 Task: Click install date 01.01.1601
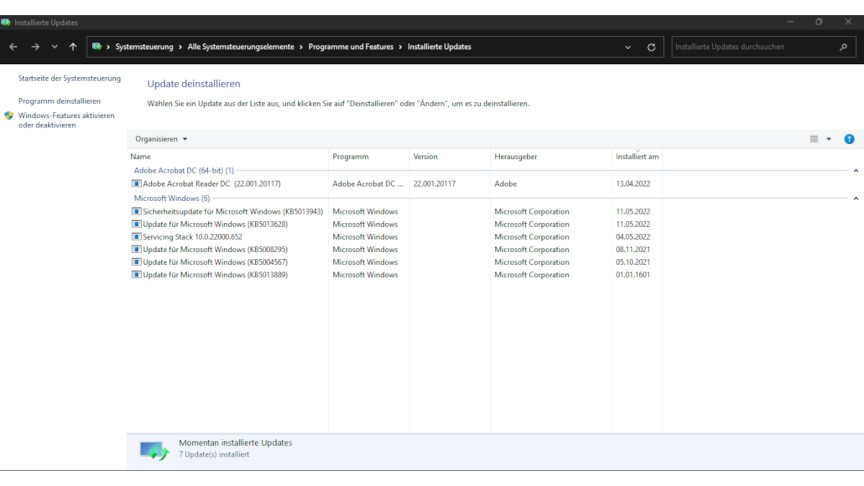(x=633, y=275)
